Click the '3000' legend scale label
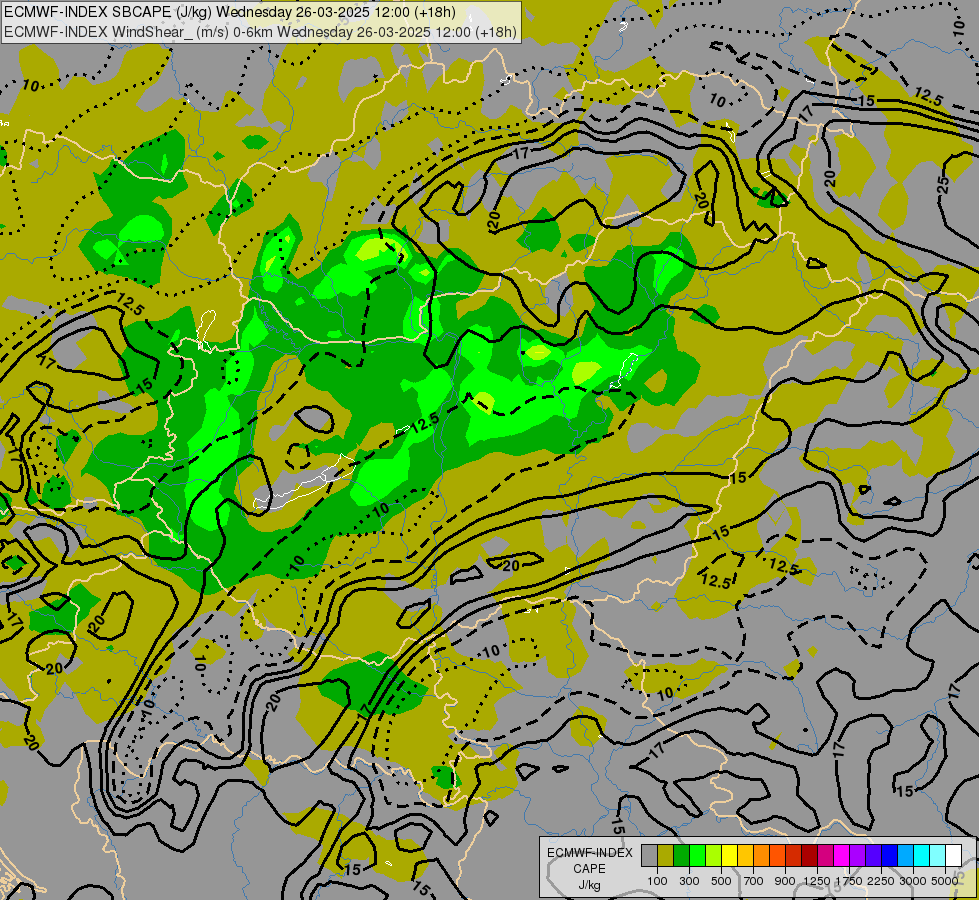 click(913, 881)
